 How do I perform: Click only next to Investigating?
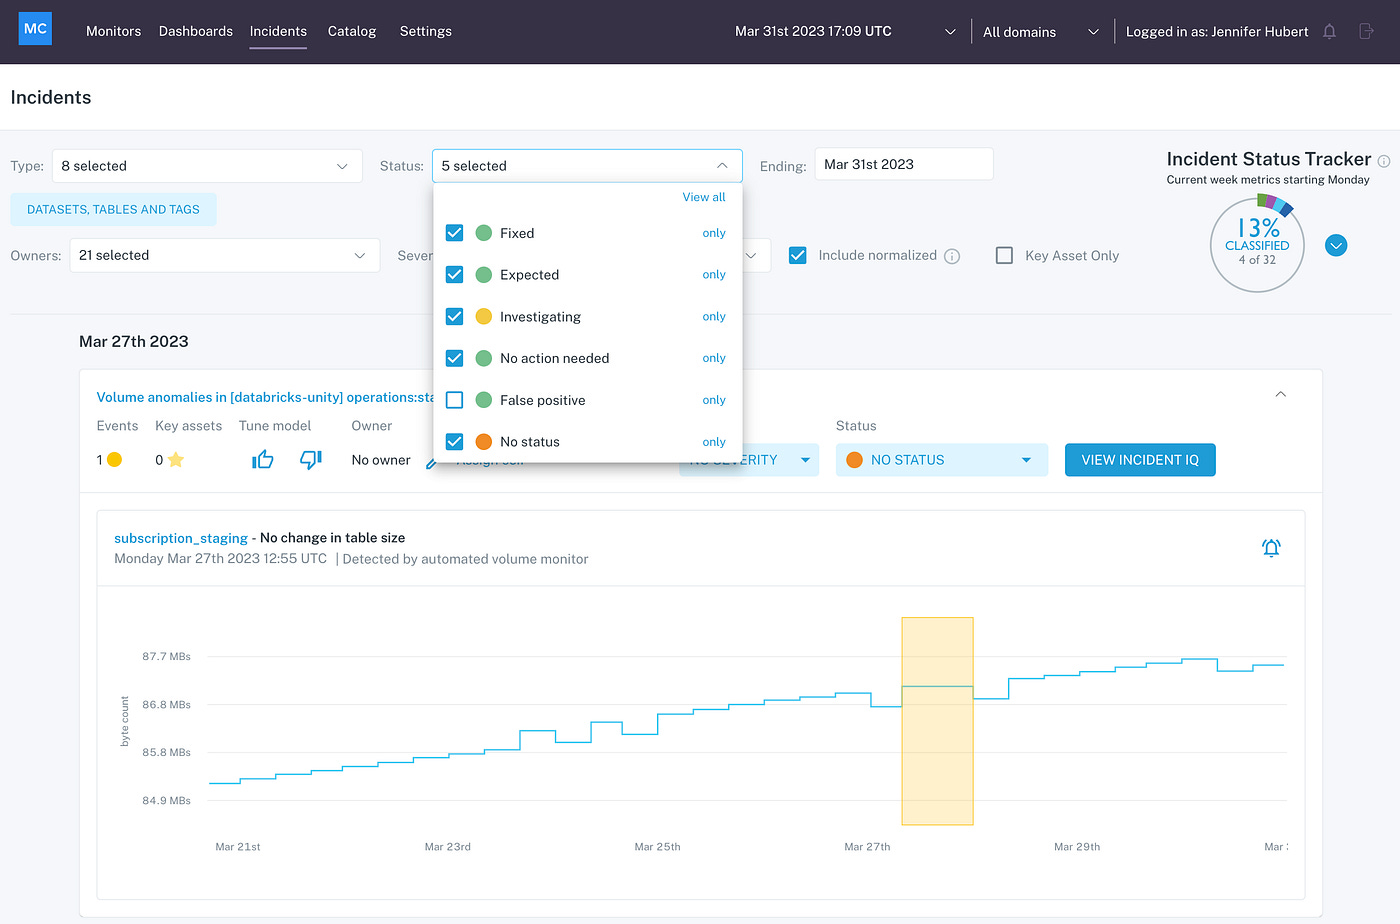click(x=714, y=316)
